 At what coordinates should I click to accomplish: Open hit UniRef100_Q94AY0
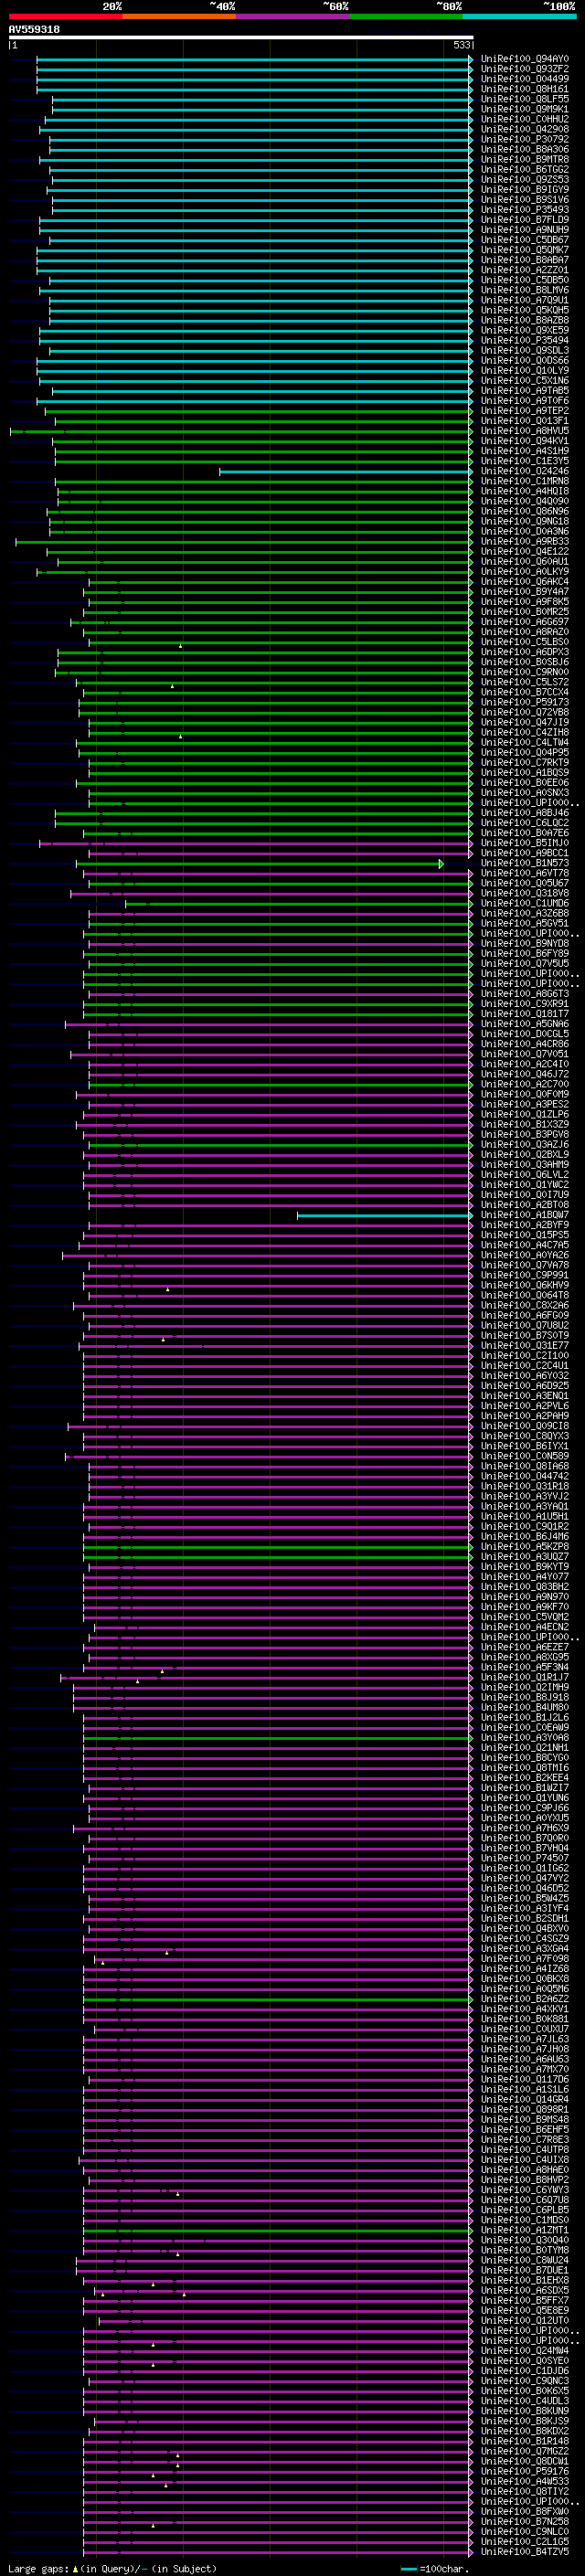click(x=525, y=59)
